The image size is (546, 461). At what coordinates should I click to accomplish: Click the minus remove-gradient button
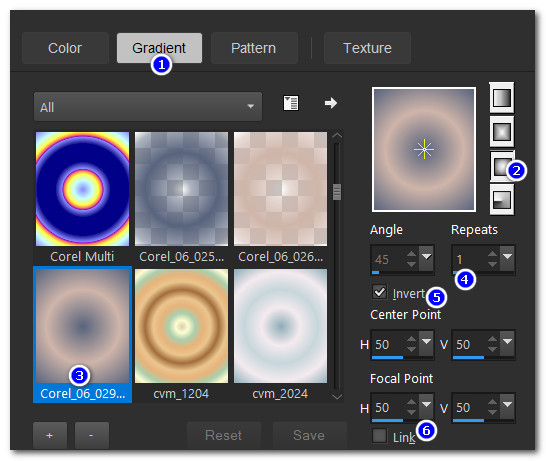(x=92, y=435)
